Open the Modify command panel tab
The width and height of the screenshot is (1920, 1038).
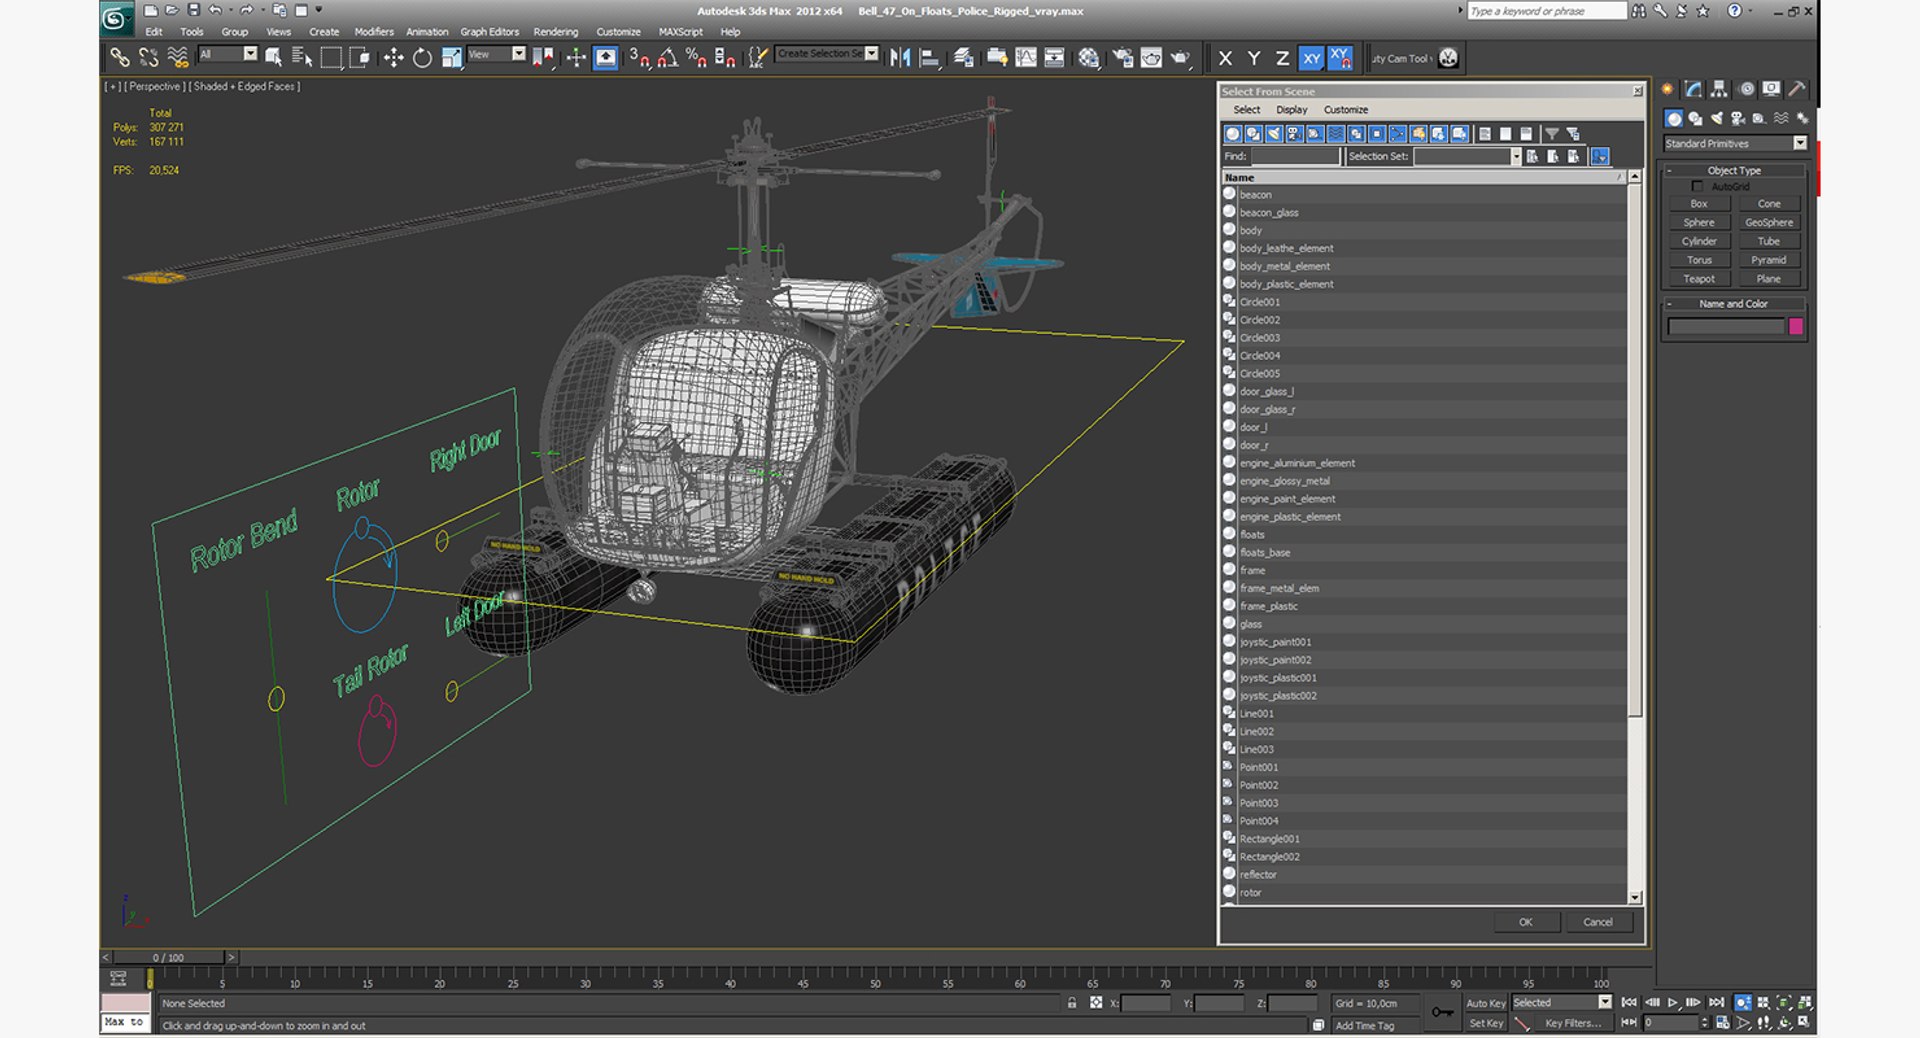tap(1693, 89)
